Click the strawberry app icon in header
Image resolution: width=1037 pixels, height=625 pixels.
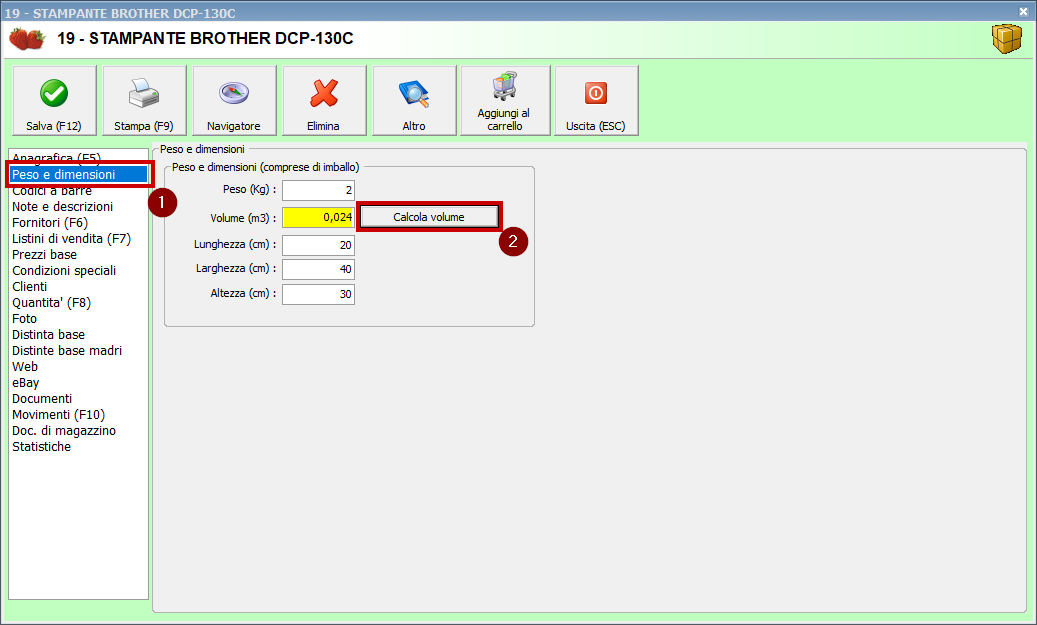point(27,38)
